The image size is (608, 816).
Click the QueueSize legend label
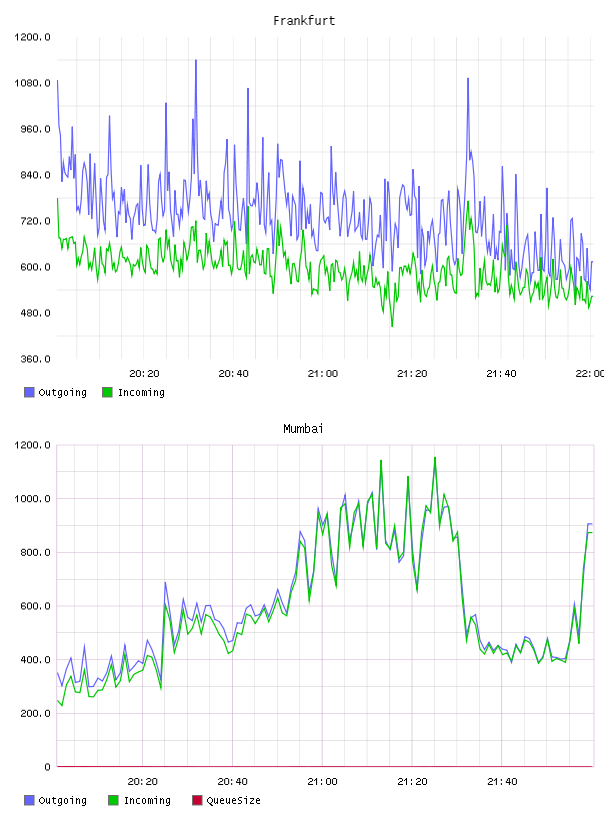233,800
